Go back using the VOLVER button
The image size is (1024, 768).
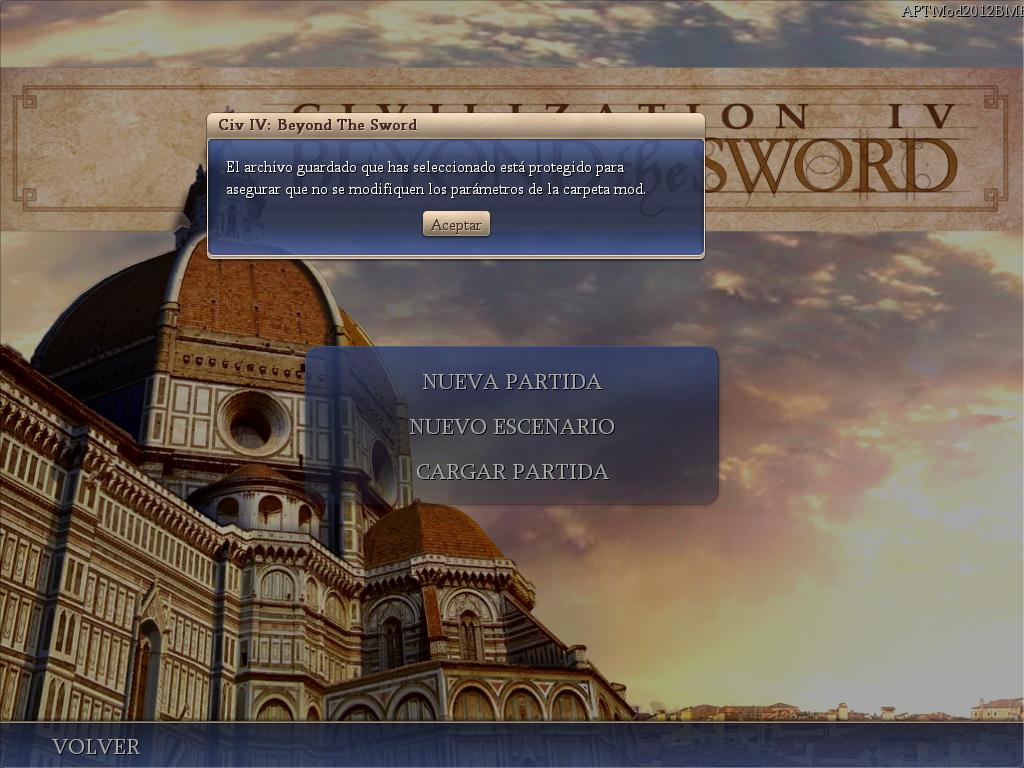[x=96, y=747]
